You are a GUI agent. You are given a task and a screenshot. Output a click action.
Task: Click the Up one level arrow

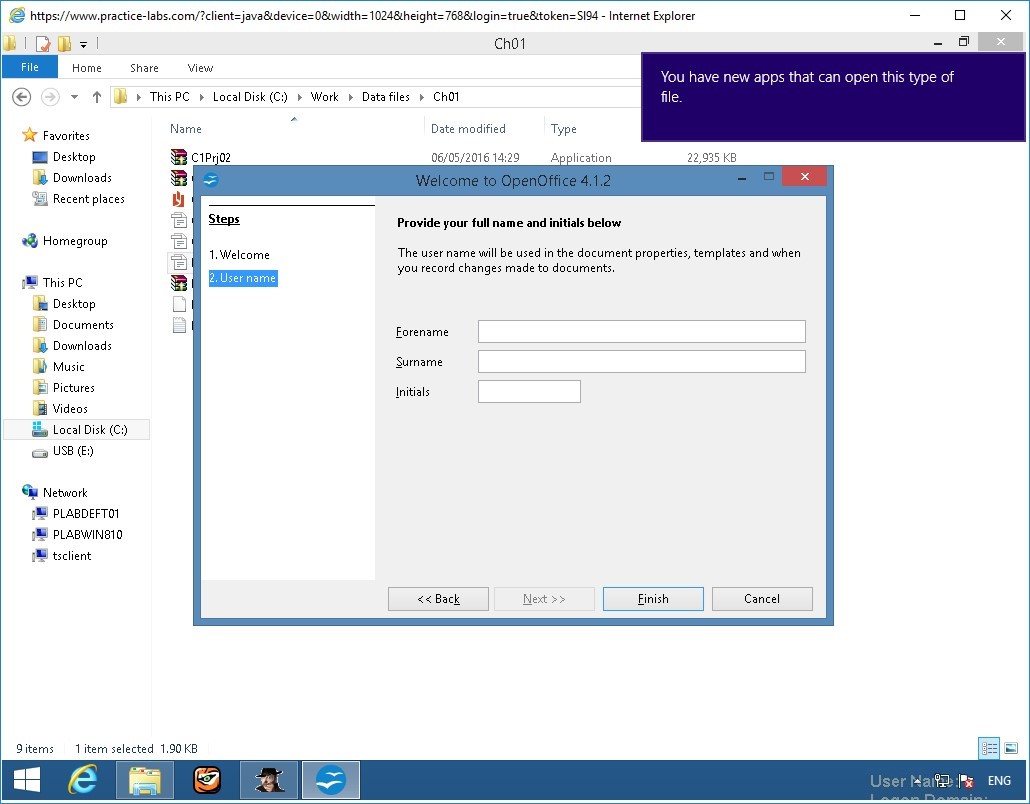pyautogui.click(x=97, y=97)
